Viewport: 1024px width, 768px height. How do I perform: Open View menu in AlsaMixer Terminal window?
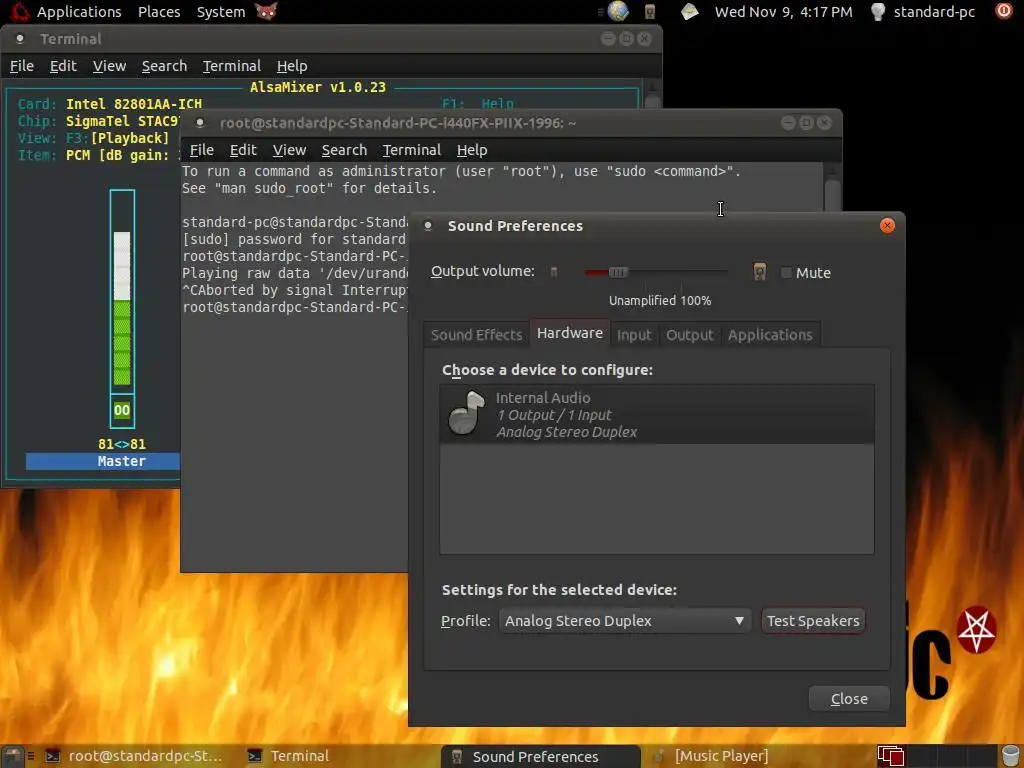109,66
